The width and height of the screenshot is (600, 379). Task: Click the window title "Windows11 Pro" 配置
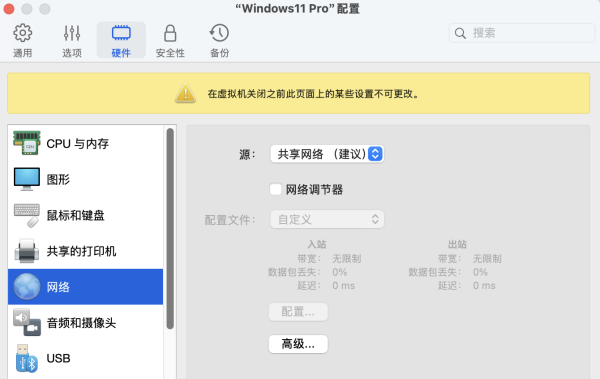click(x=297, y=8)
